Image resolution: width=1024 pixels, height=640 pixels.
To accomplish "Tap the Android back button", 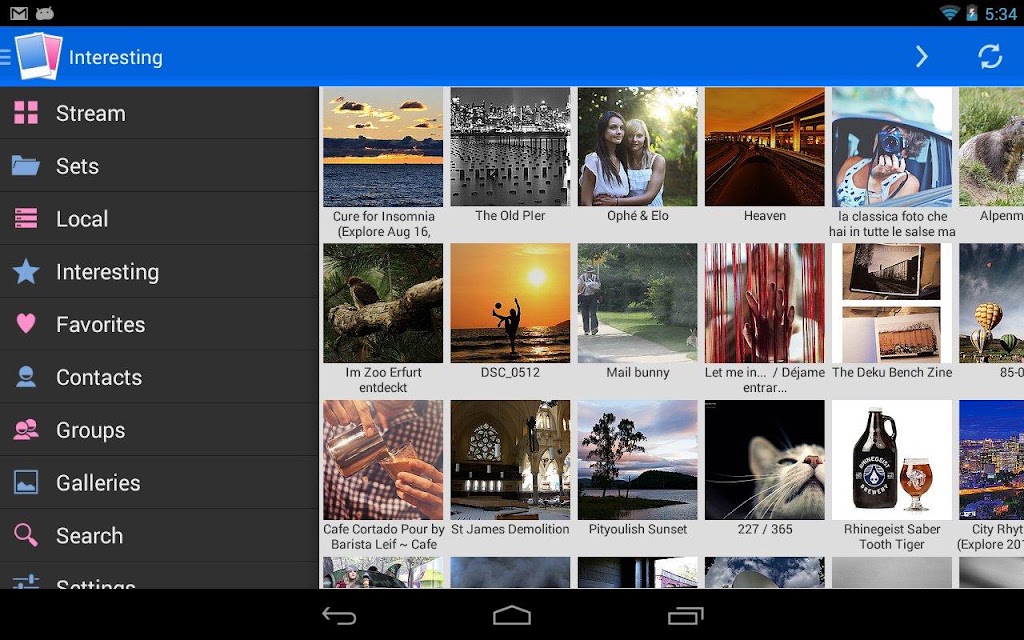I will point(340,615).
